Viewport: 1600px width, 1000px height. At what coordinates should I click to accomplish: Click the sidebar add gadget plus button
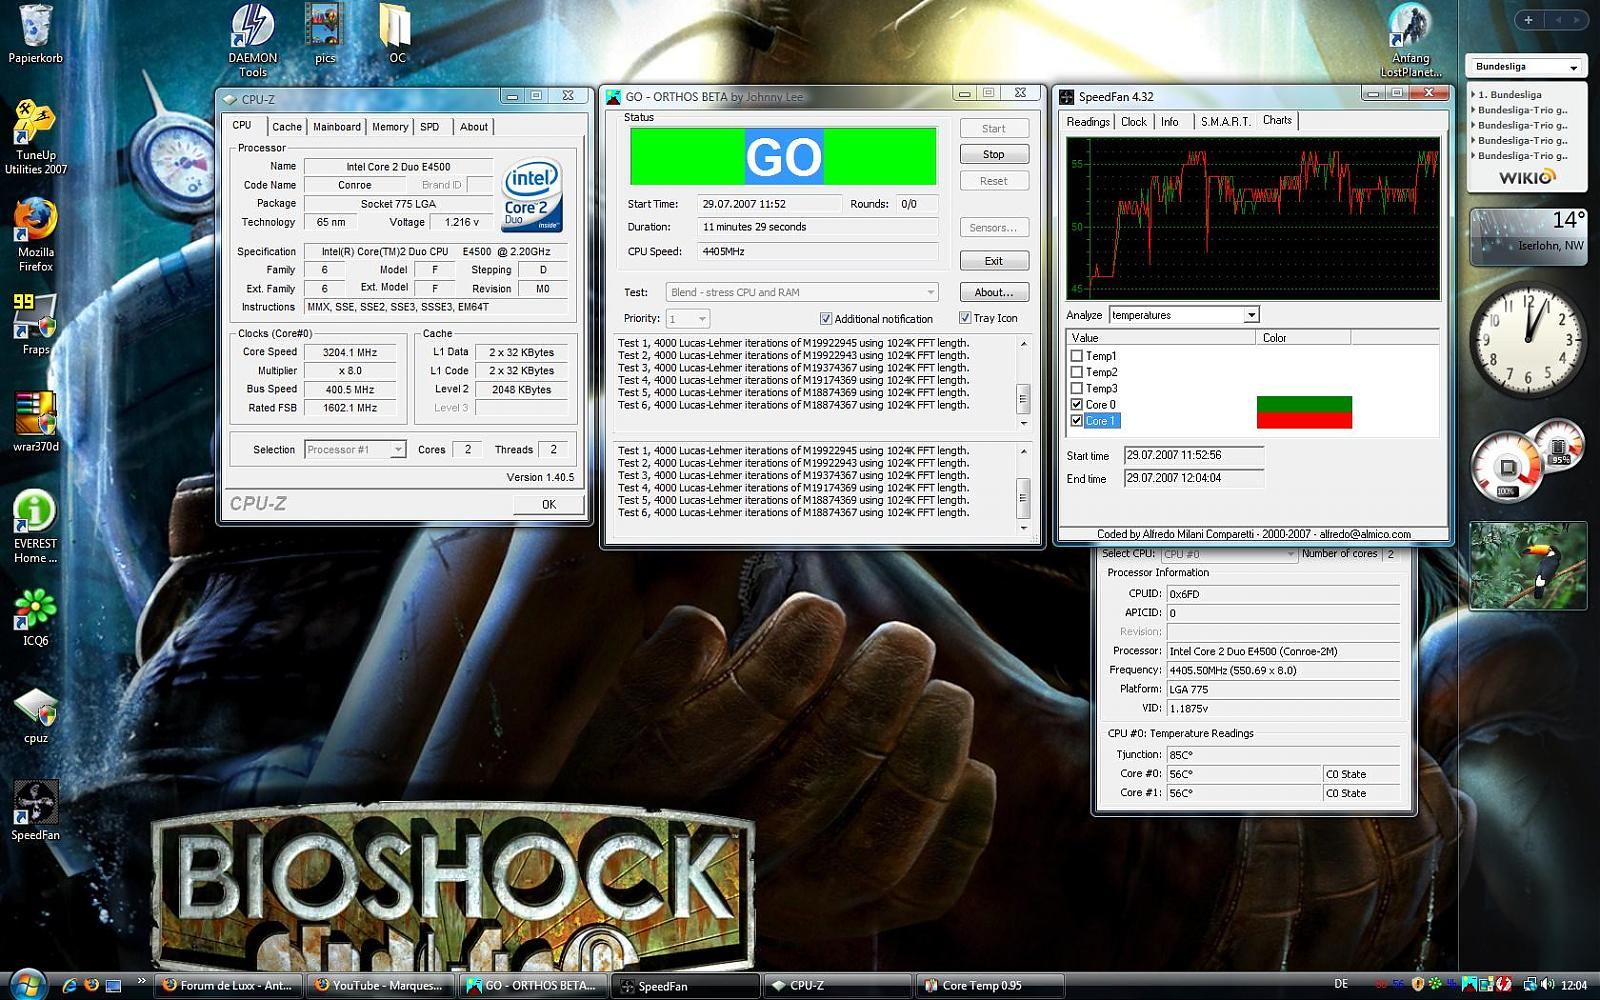pyautogui.click(x=1528, y=19)
